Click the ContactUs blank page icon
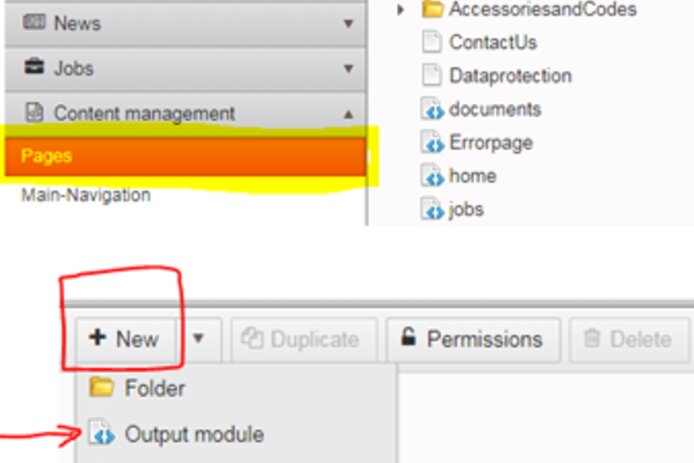The image size is (694, 463). 432,42
